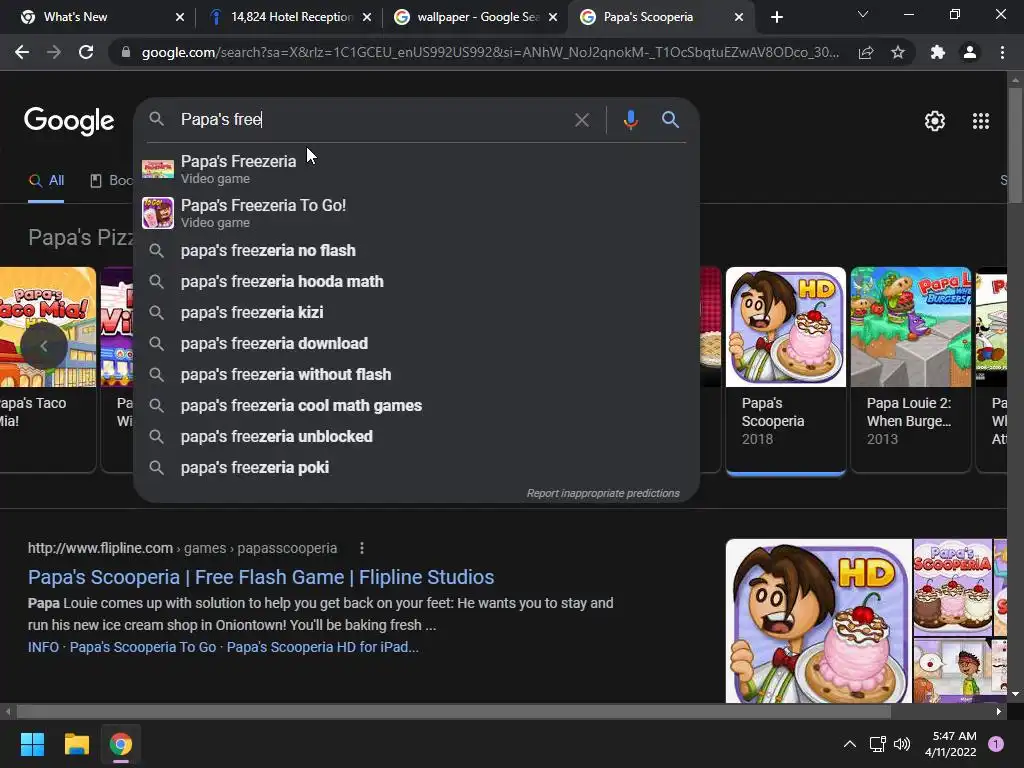Click Report inappropriate predictions link
The height and width of the screenshot is (768, 1024).
click(603, 494)
